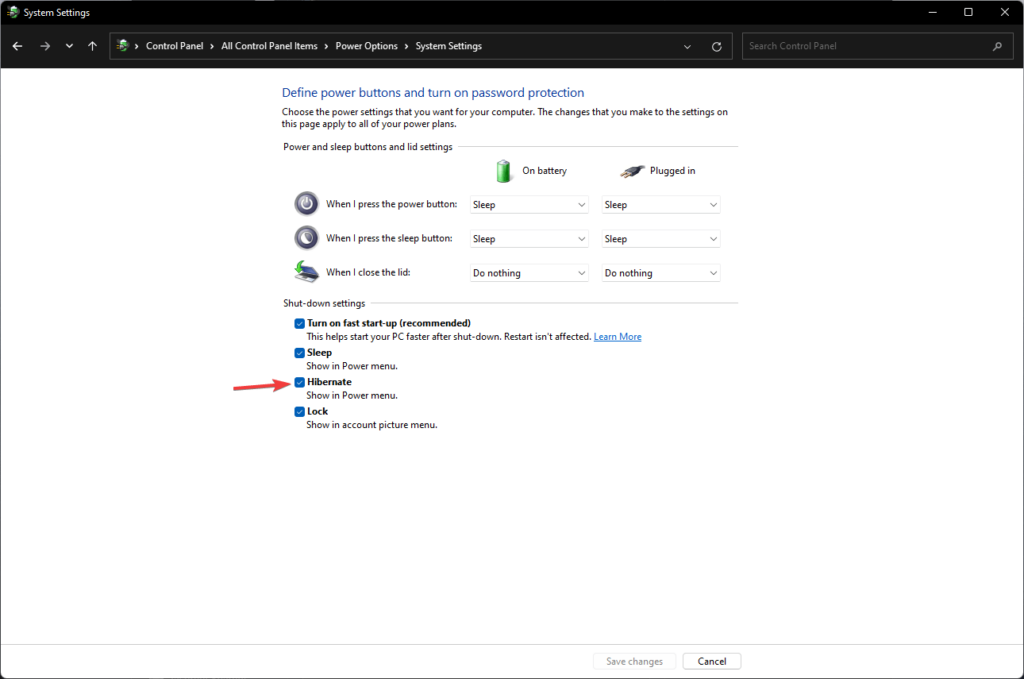
Task: Go up one level with up arrow
Action: point(92,46)
